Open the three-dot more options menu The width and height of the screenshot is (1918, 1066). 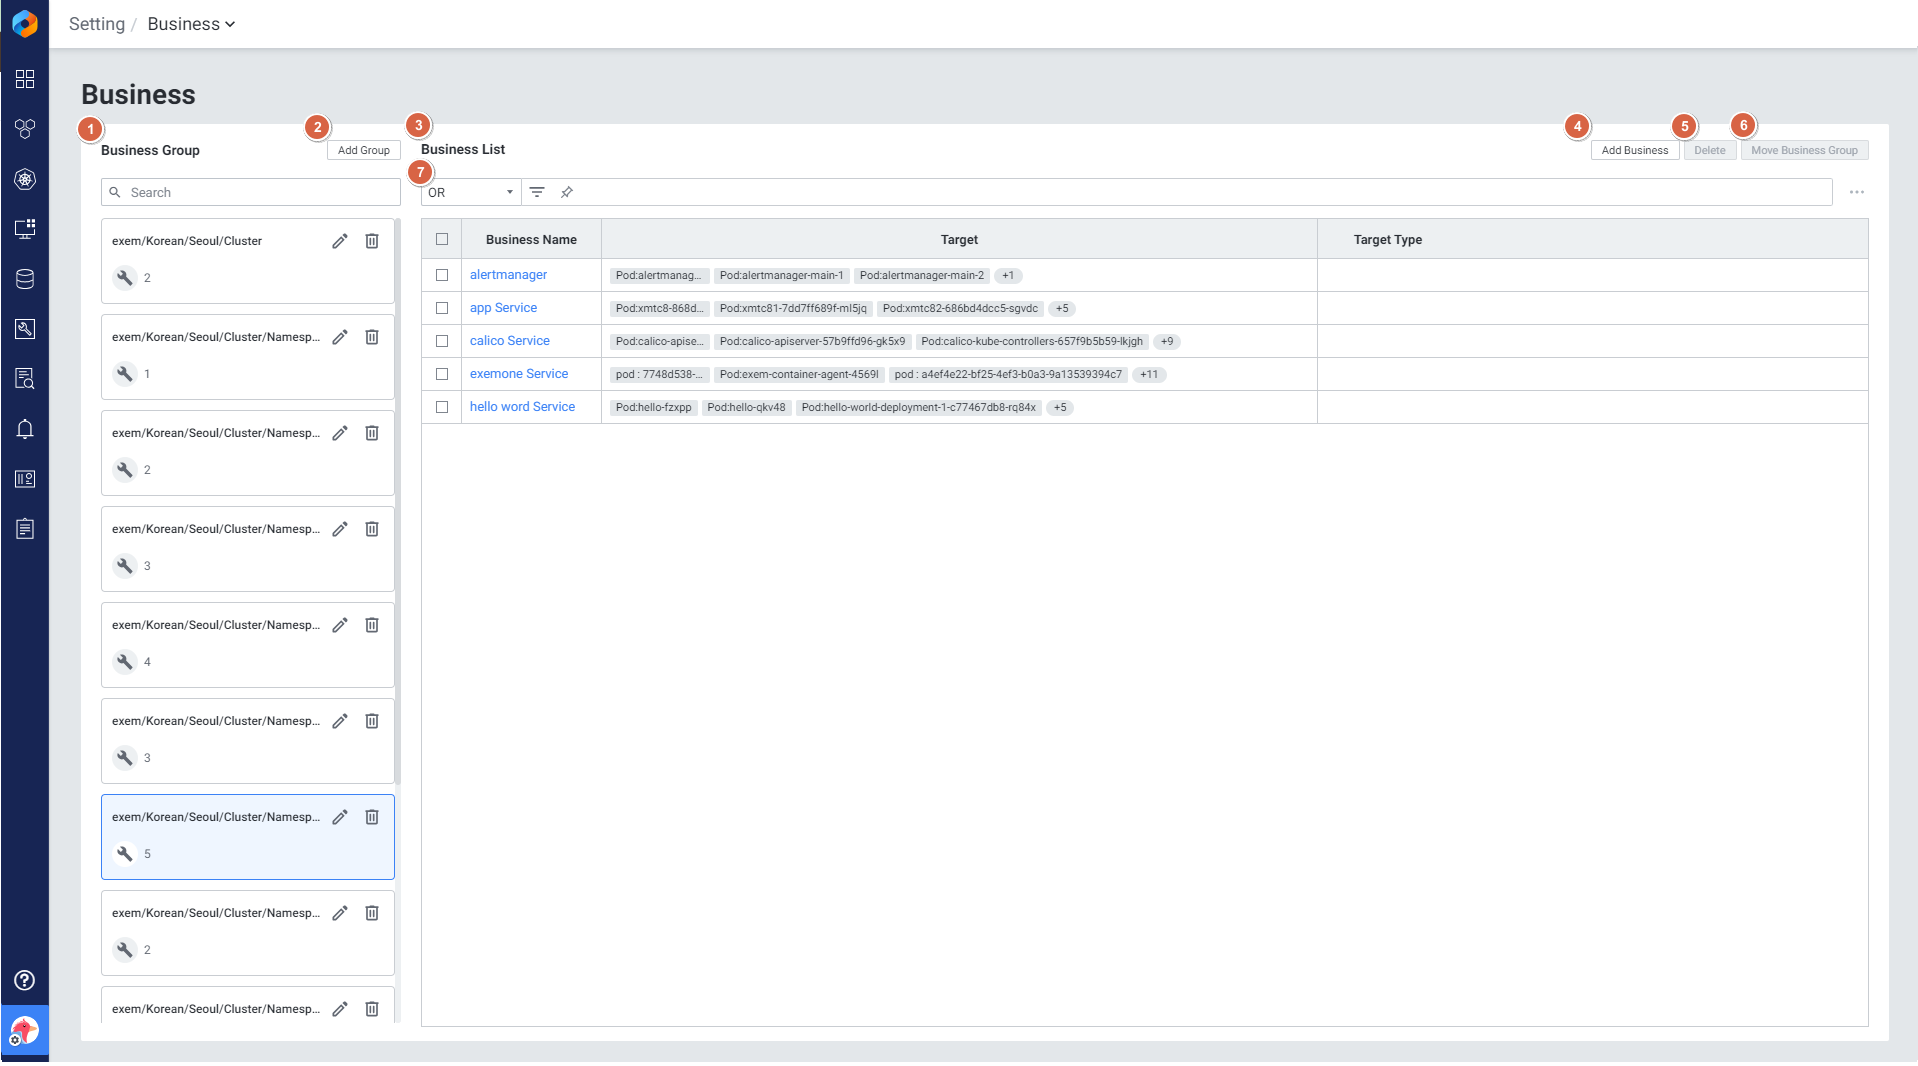(1856, 192)
